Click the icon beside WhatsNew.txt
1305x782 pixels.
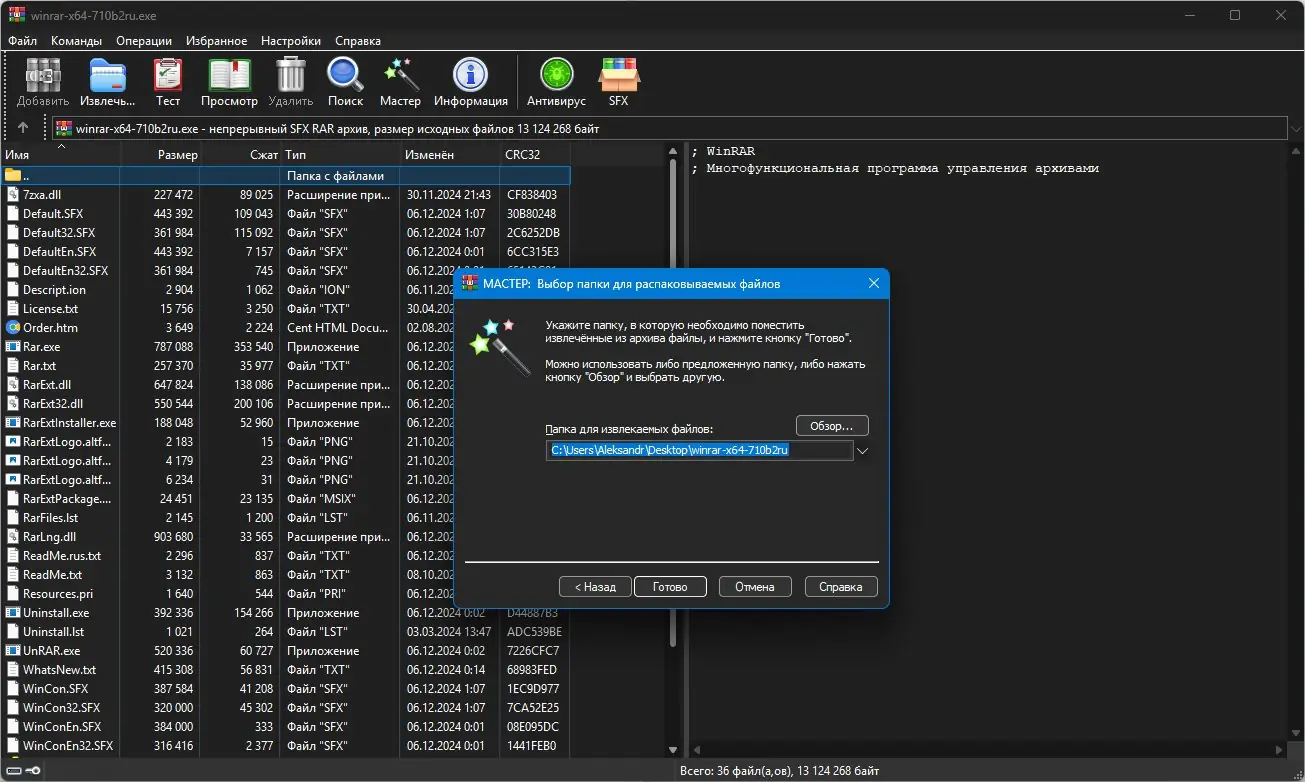(13, 670)
